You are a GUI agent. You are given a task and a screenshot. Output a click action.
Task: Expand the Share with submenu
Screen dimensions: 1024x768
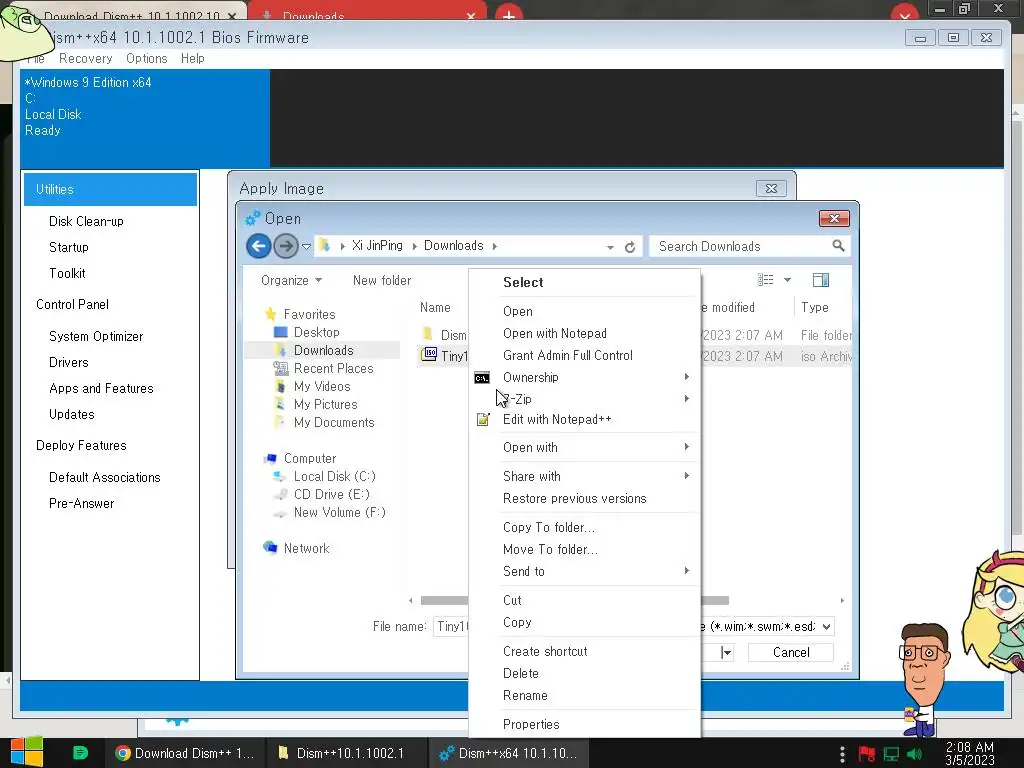click(x=686, y=475)
